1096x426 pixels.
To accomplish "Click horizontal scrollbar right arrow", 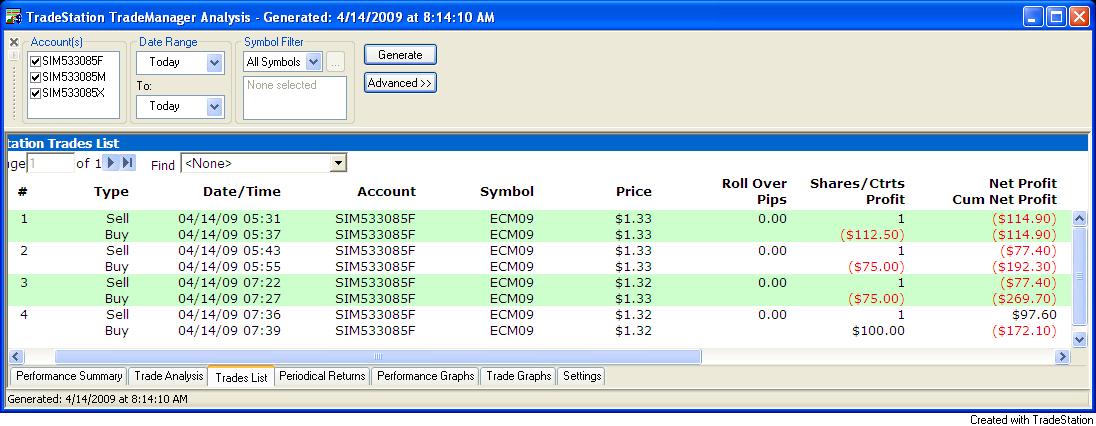I will click(1062, 357).
